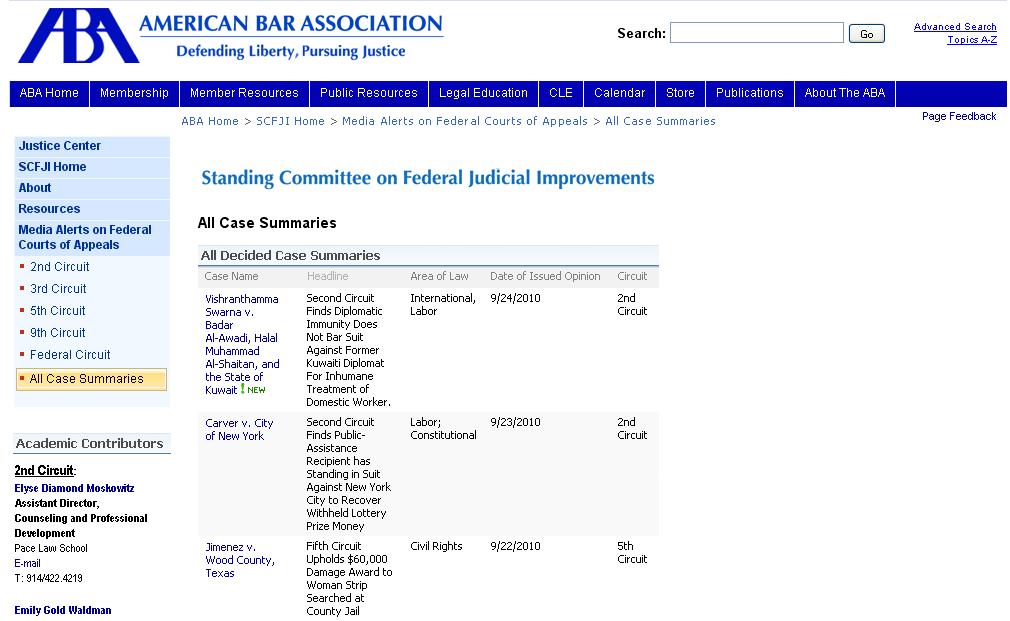Screen dimensions: 1010x621
Task: Click the Page Feedback link
Action: (958, 116)
